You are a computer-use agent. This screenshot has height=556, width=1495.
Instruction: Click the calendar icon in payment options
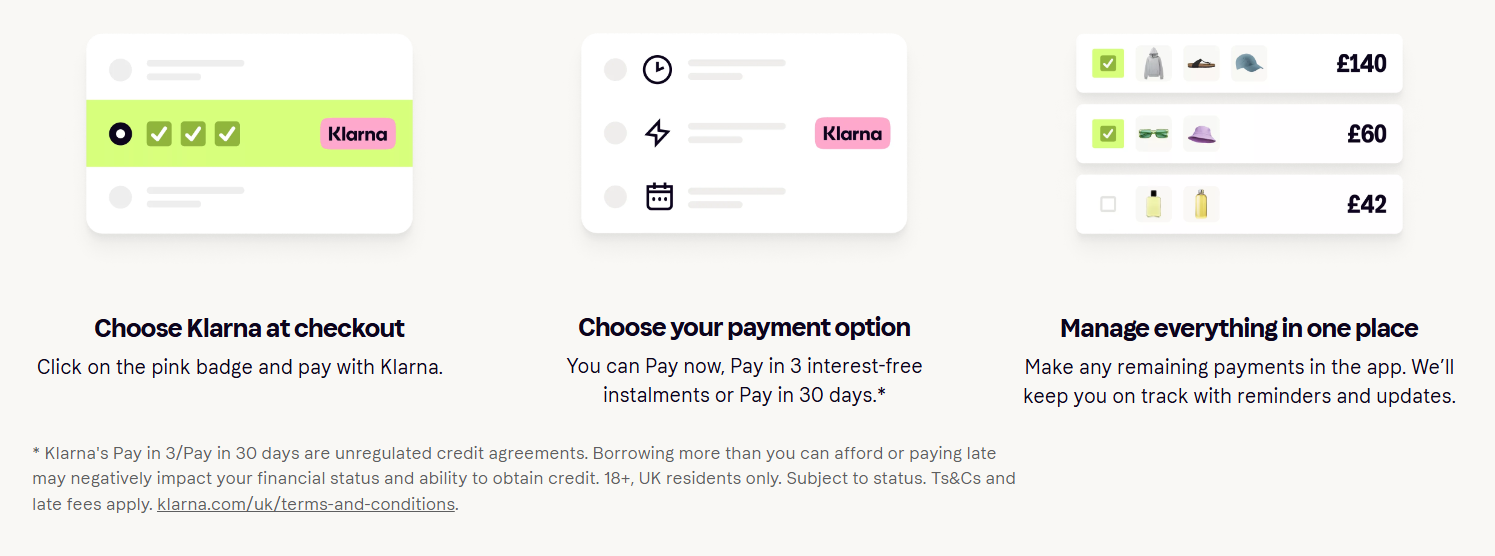(x=658, y=196)
